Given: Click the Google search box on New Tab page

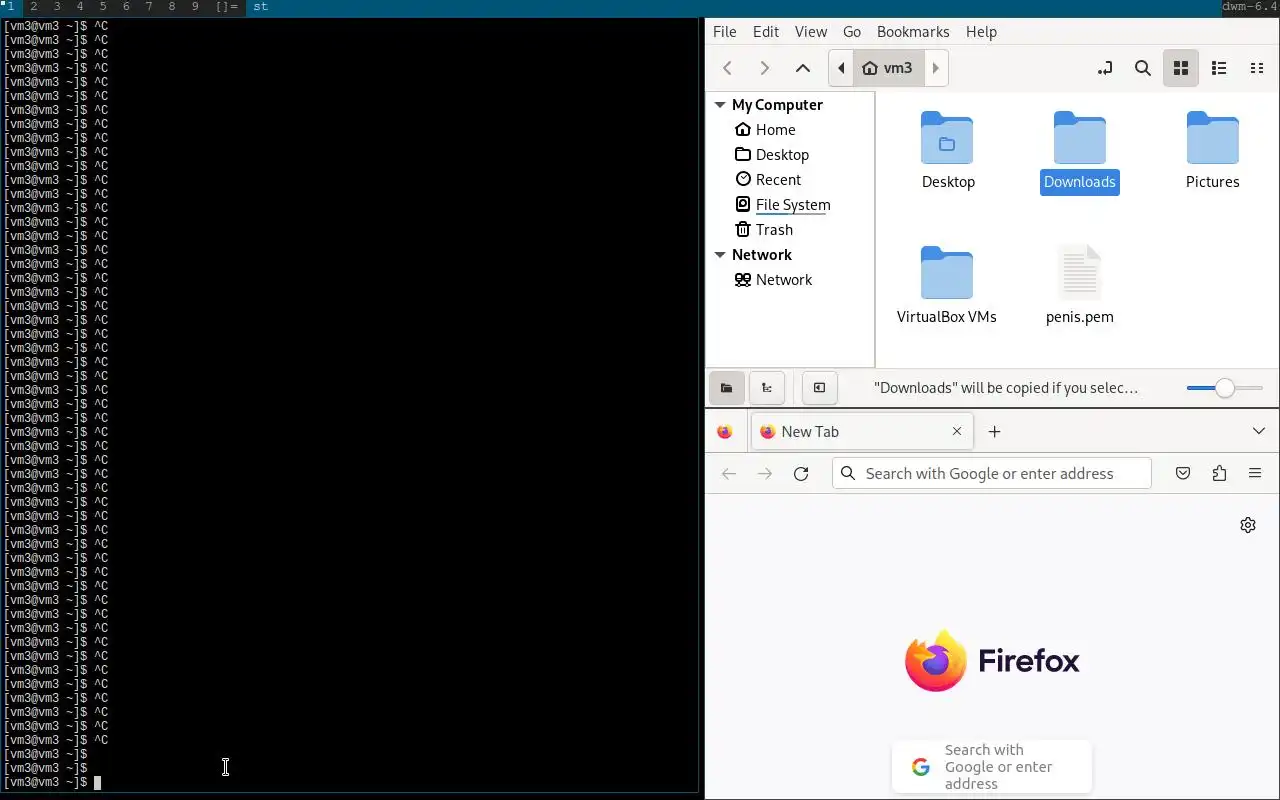Looking at the screenshot, I should click(992, 767).
